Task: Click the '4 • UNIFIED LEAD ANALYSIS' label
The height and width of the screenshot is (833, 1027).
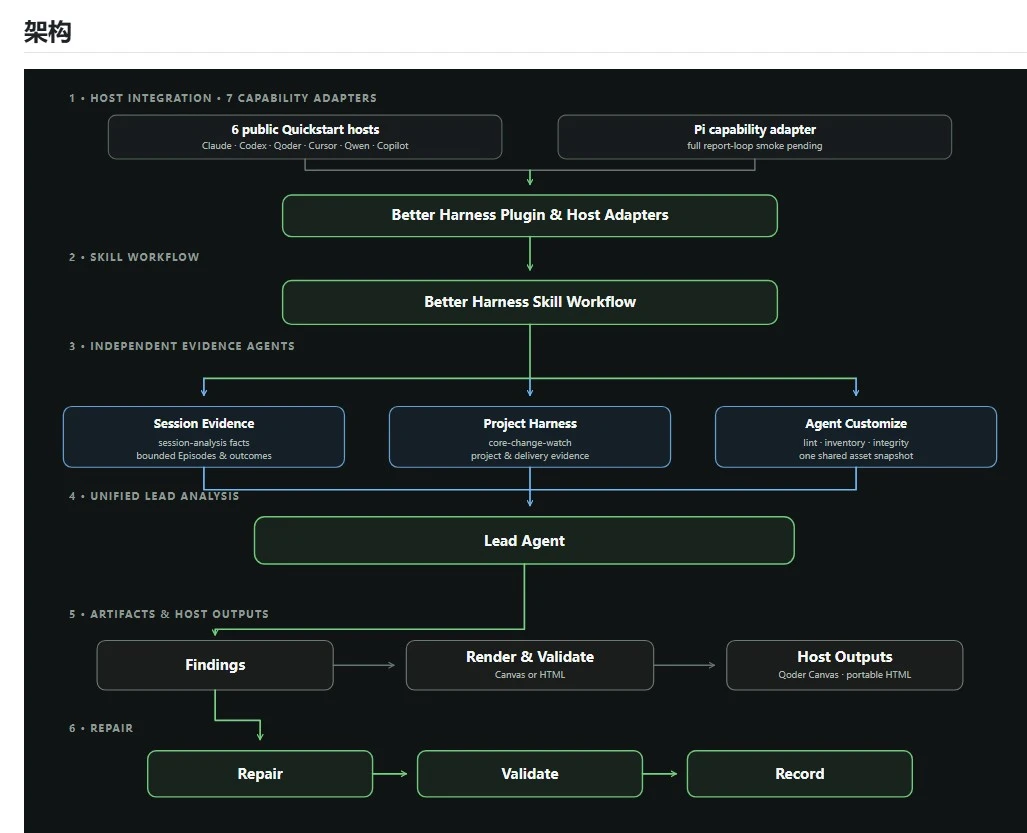Action: [154, 496]
